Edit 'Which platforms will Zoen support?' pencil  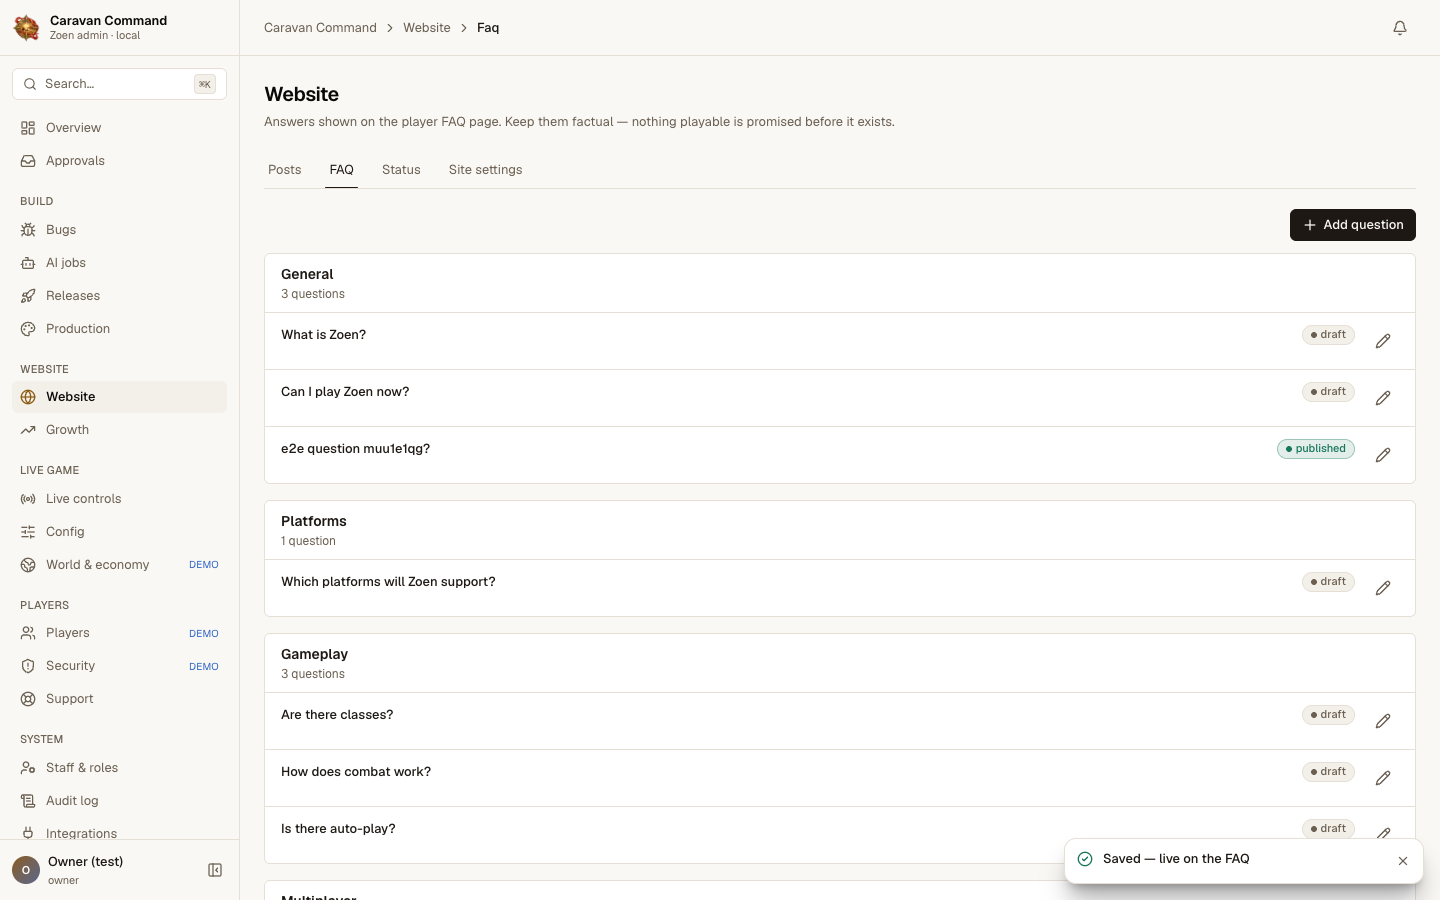tap(1383, 588)
